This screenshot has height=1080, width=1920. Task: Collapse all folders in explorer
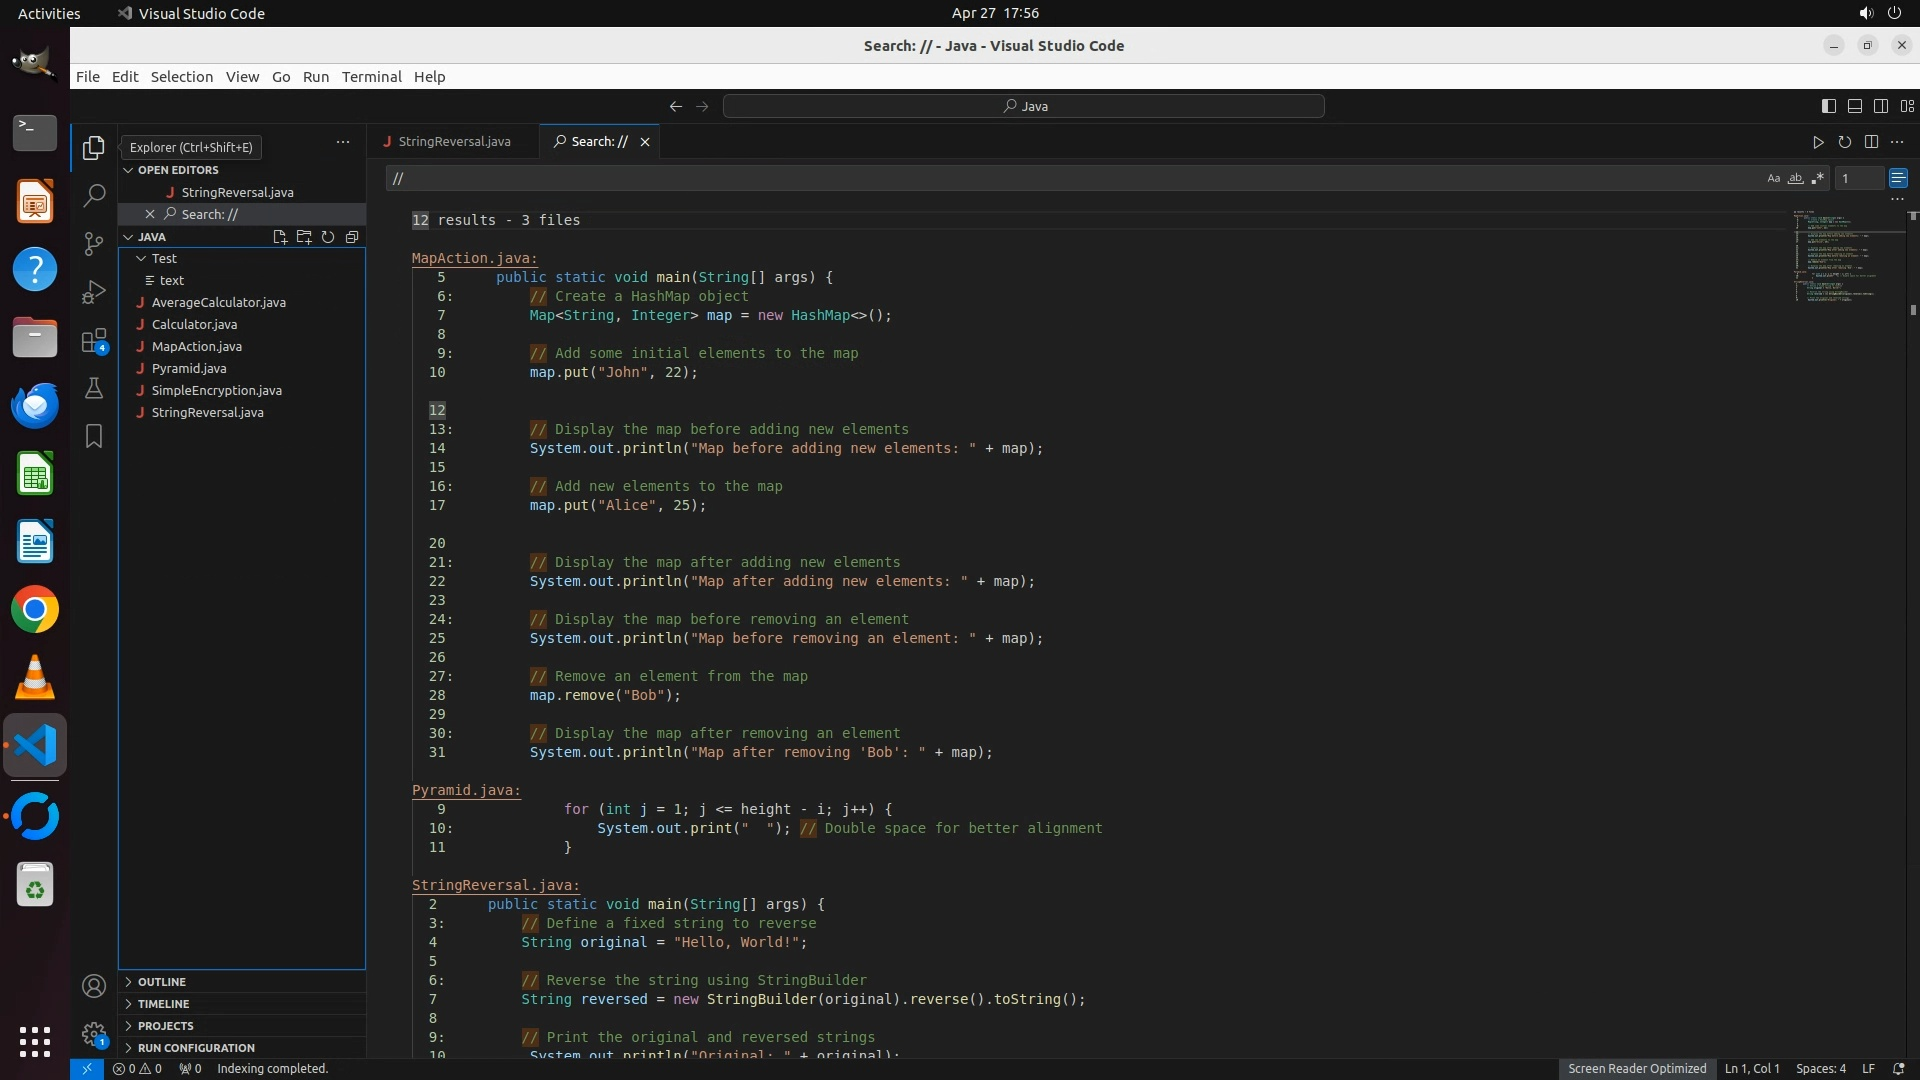click(x=352, y=237)
